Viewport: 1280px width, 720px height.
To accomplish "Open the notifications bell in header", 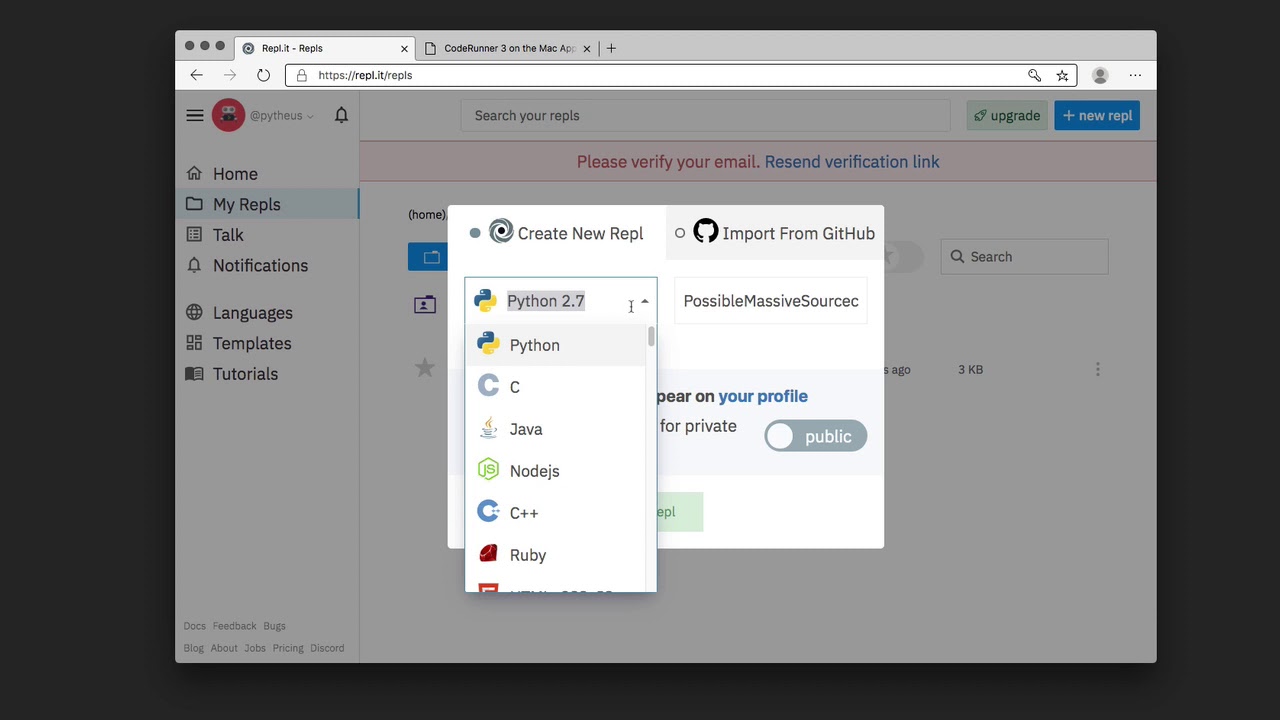I will 341,115.
